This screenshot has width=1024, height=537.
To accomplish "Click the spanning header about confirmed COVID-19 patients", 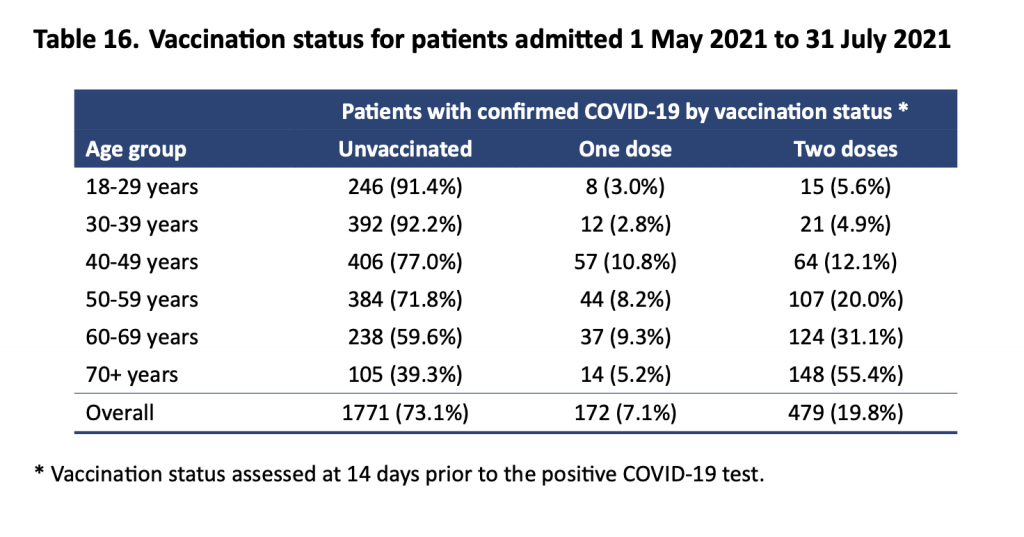I will click(625, 111).
